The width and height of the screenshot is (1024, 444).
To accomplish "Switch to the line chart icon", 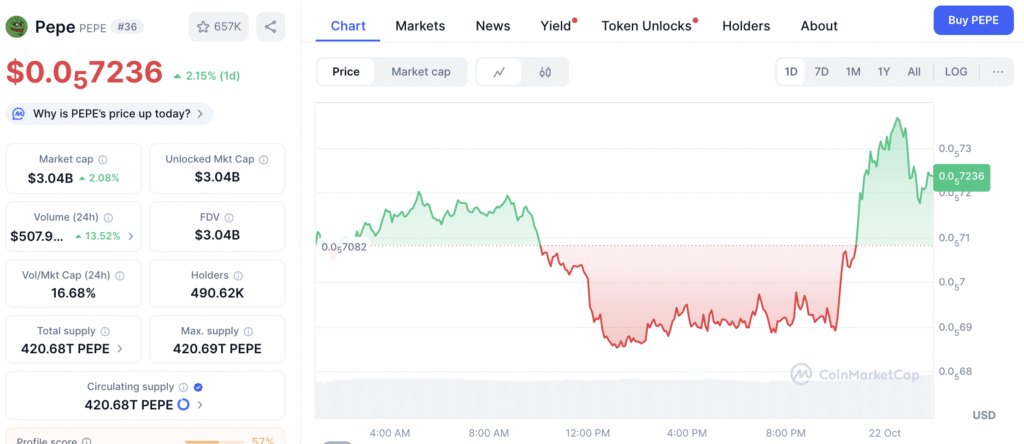I will coord(499,72).
